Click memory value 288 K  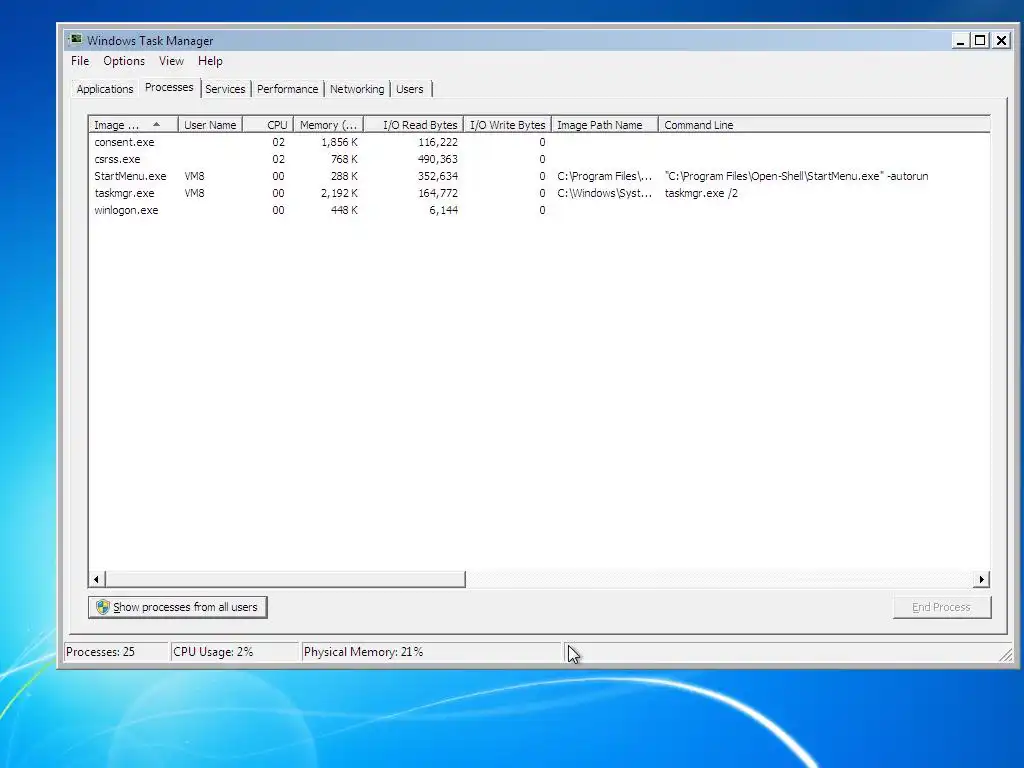pos(344,176)
